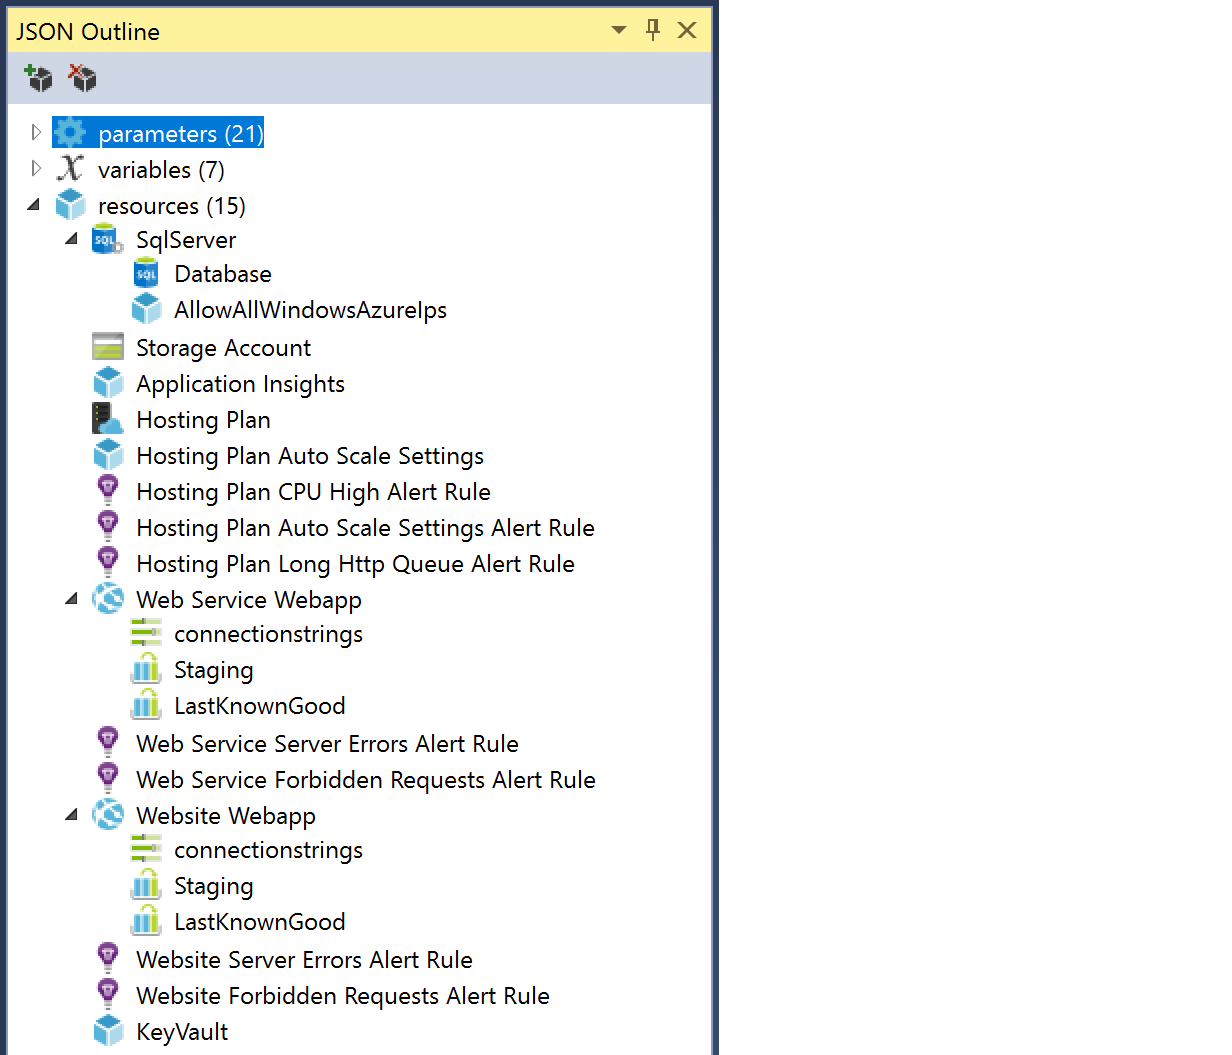The width and height of the screenshot is (1232, 1055).
Task: Close the JSON Outline panel
Action: [687, 30]
